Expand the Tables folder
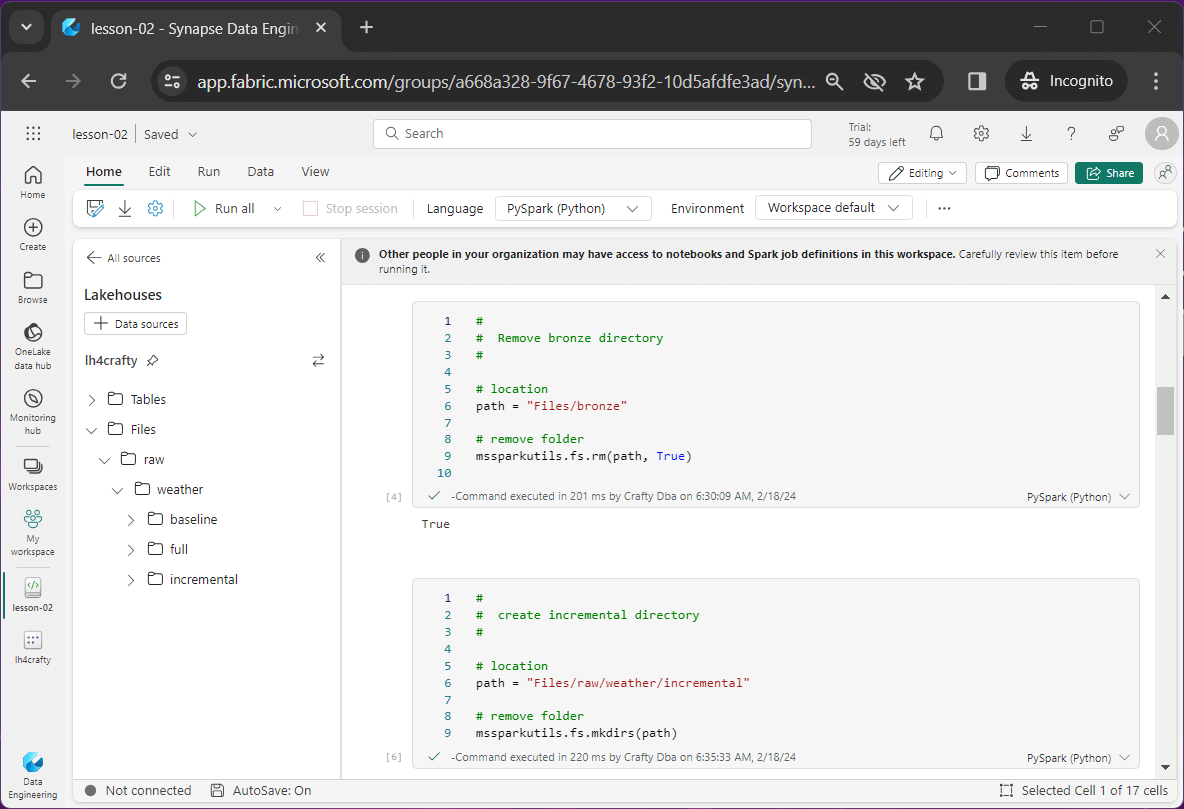 pyautogui.click(x=92, y=400)
